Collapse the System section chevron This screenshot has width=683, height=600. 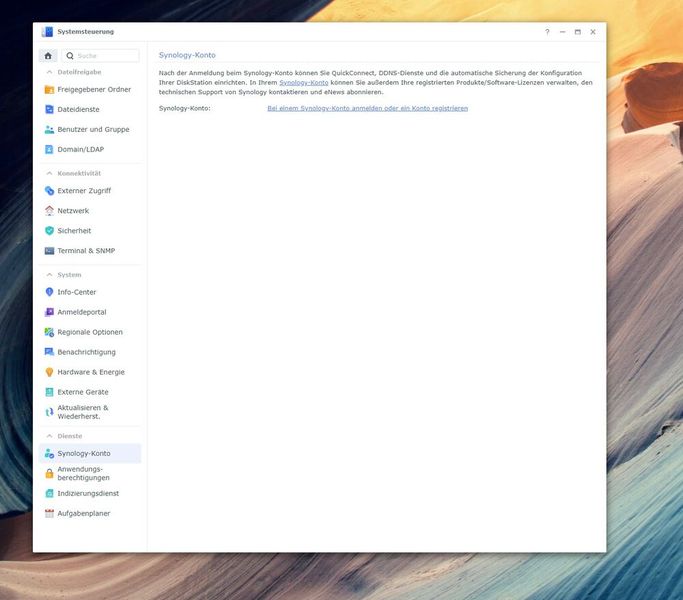(49, 275)
